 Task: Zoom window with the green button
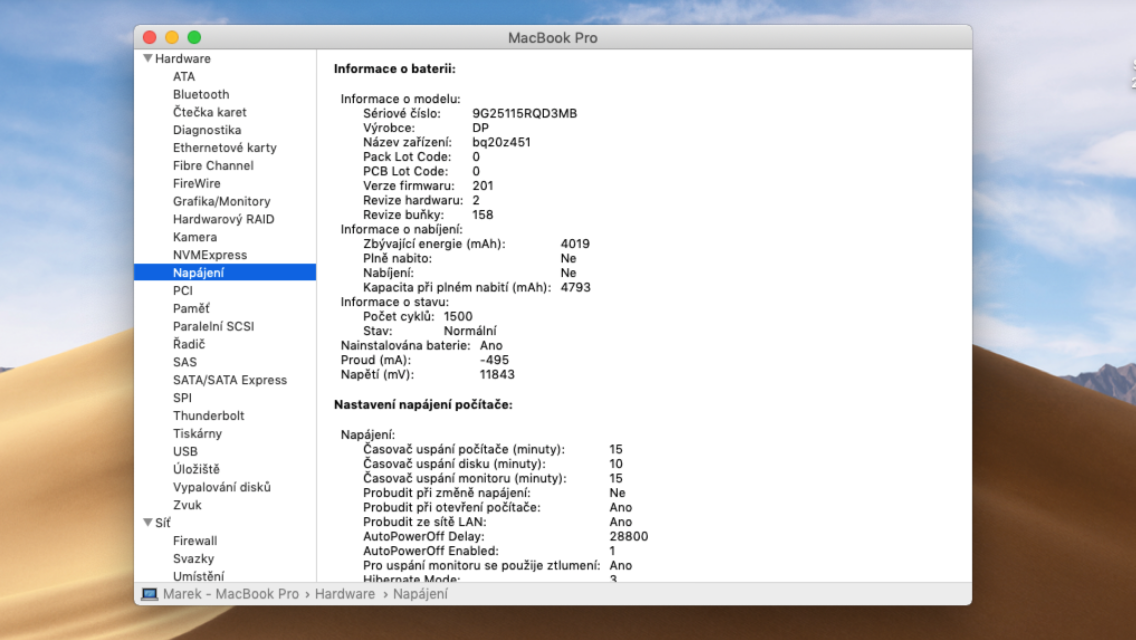(194, 37)
